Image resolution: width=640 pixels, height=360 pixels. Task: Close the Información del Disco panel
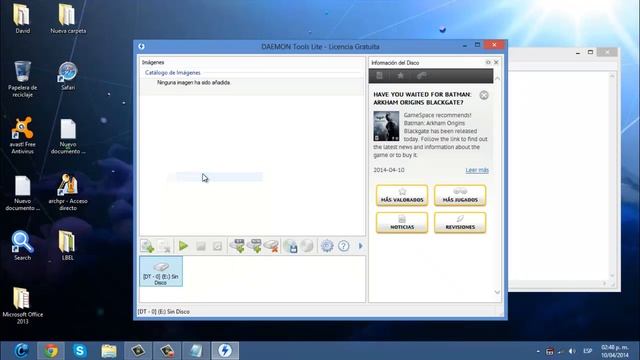coord(496,62)
